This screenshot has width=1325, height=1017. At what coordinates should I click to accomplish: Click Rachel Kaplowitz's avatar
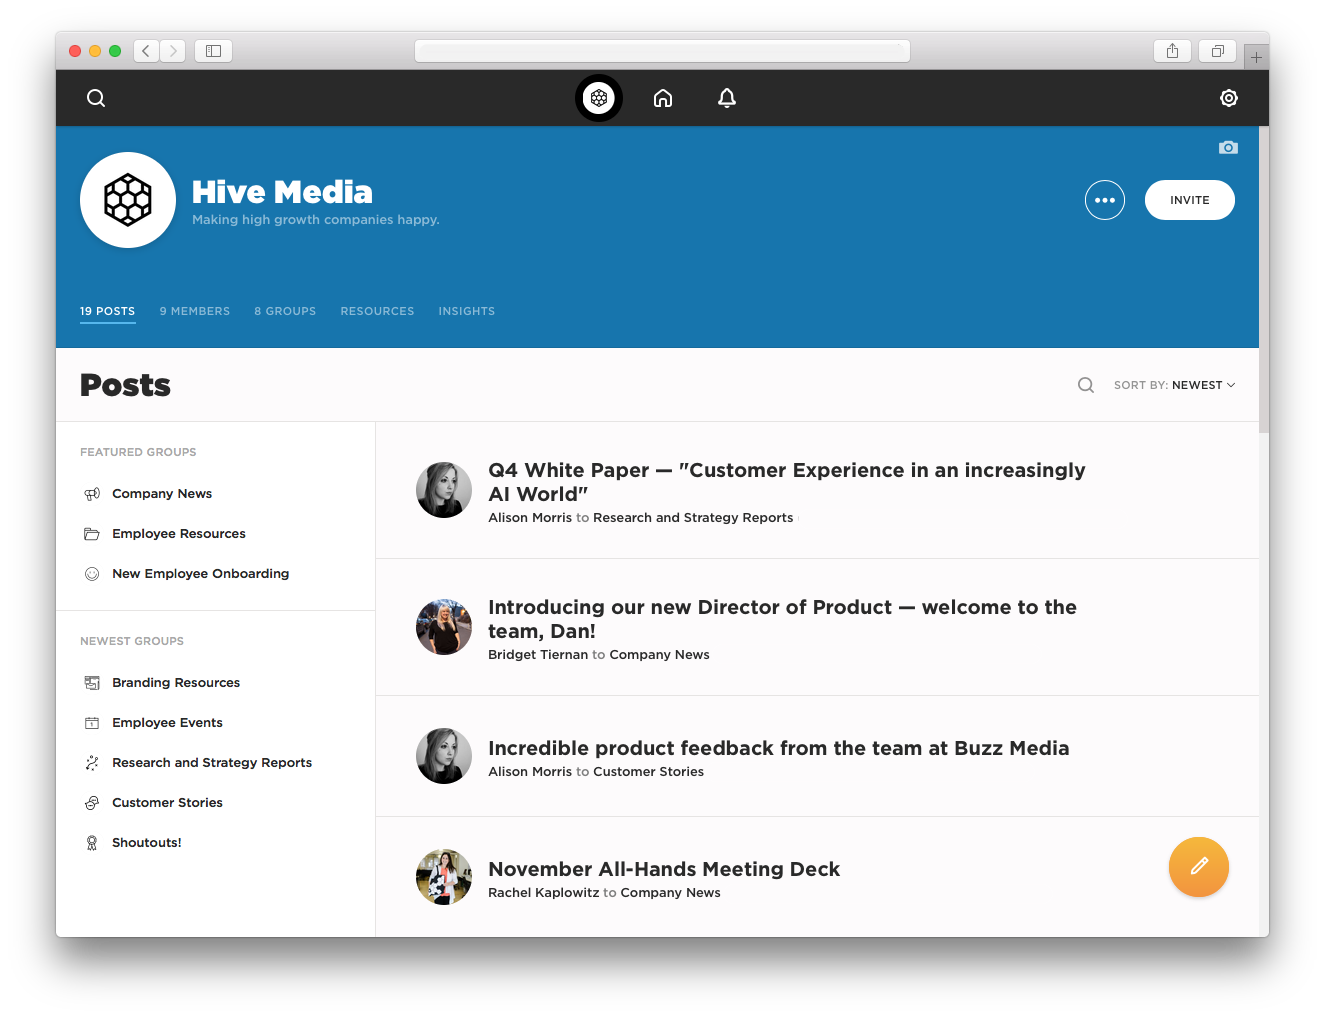[444, 877]
